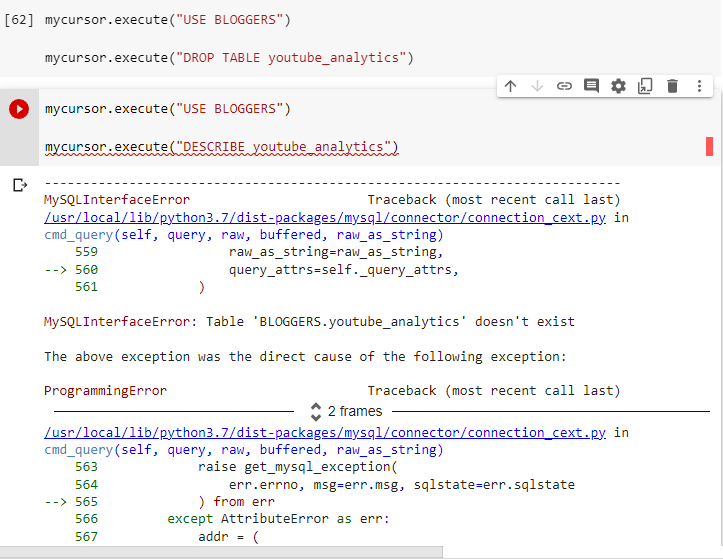The width and height of the screenshot is (723, 560).
Task: Add a comment to the cell
Action: pyautogui.click(x=591, y=86)
